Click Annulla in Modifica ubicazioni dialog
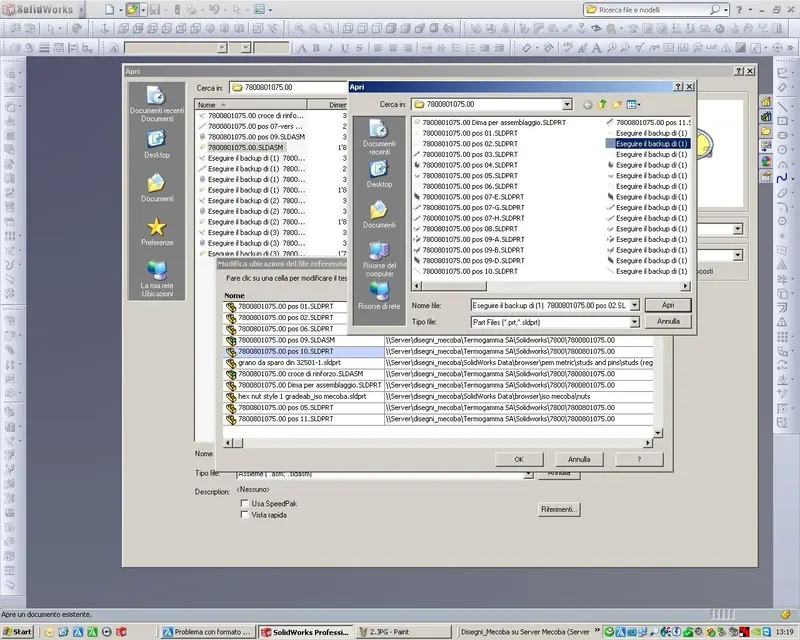 click(x=579, y=459)
